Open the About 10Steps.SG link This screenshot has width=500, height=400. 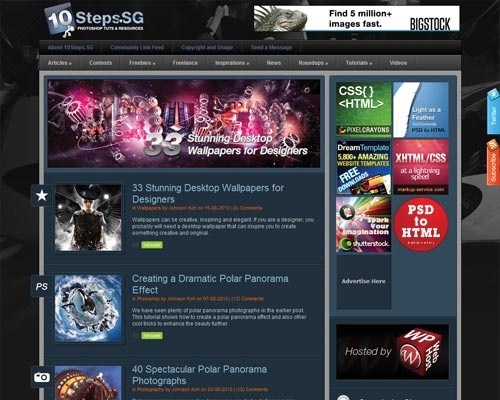point(71,48)
